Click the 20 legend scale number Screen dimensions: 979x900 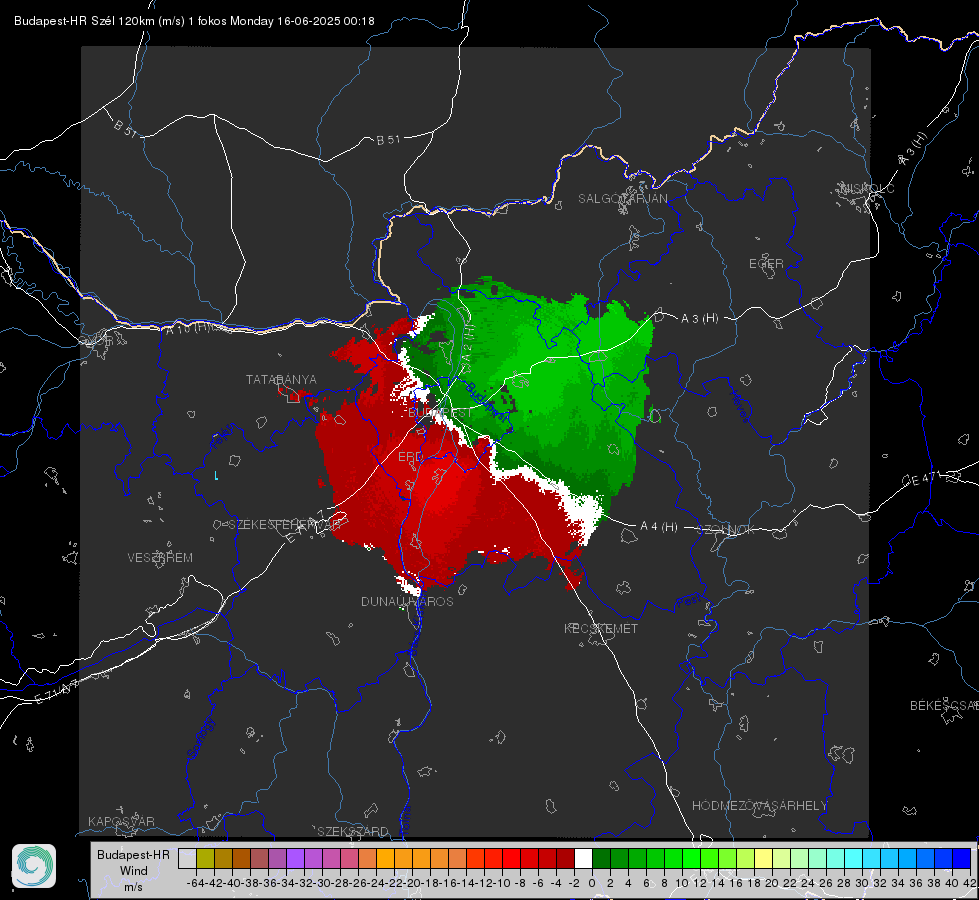pos(772,883)
